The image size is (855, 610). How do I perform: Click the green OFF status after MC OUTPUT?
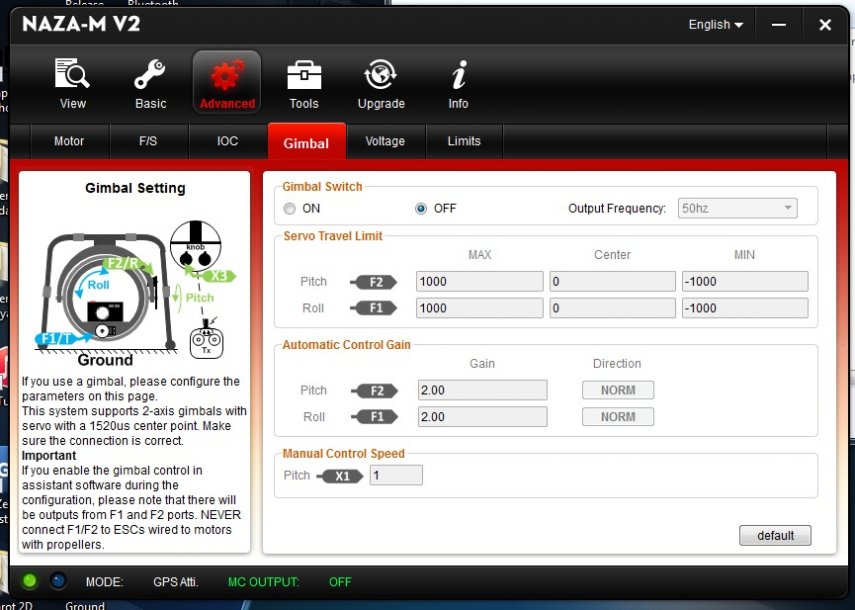point(340,582)
